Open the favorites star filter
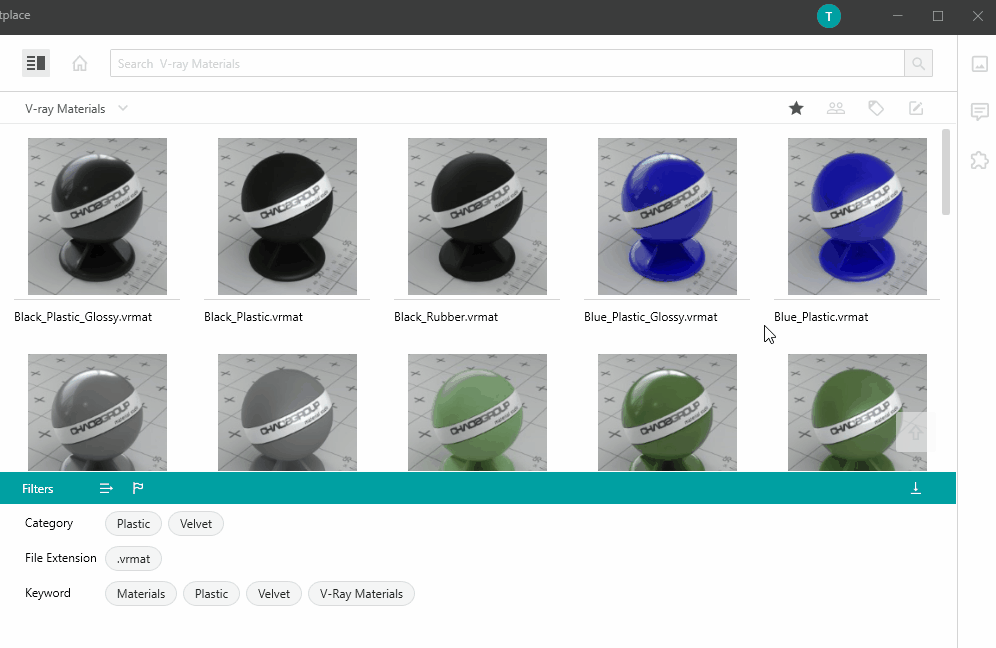The width and height of the screenshot is (996, 648). [796, 107]
